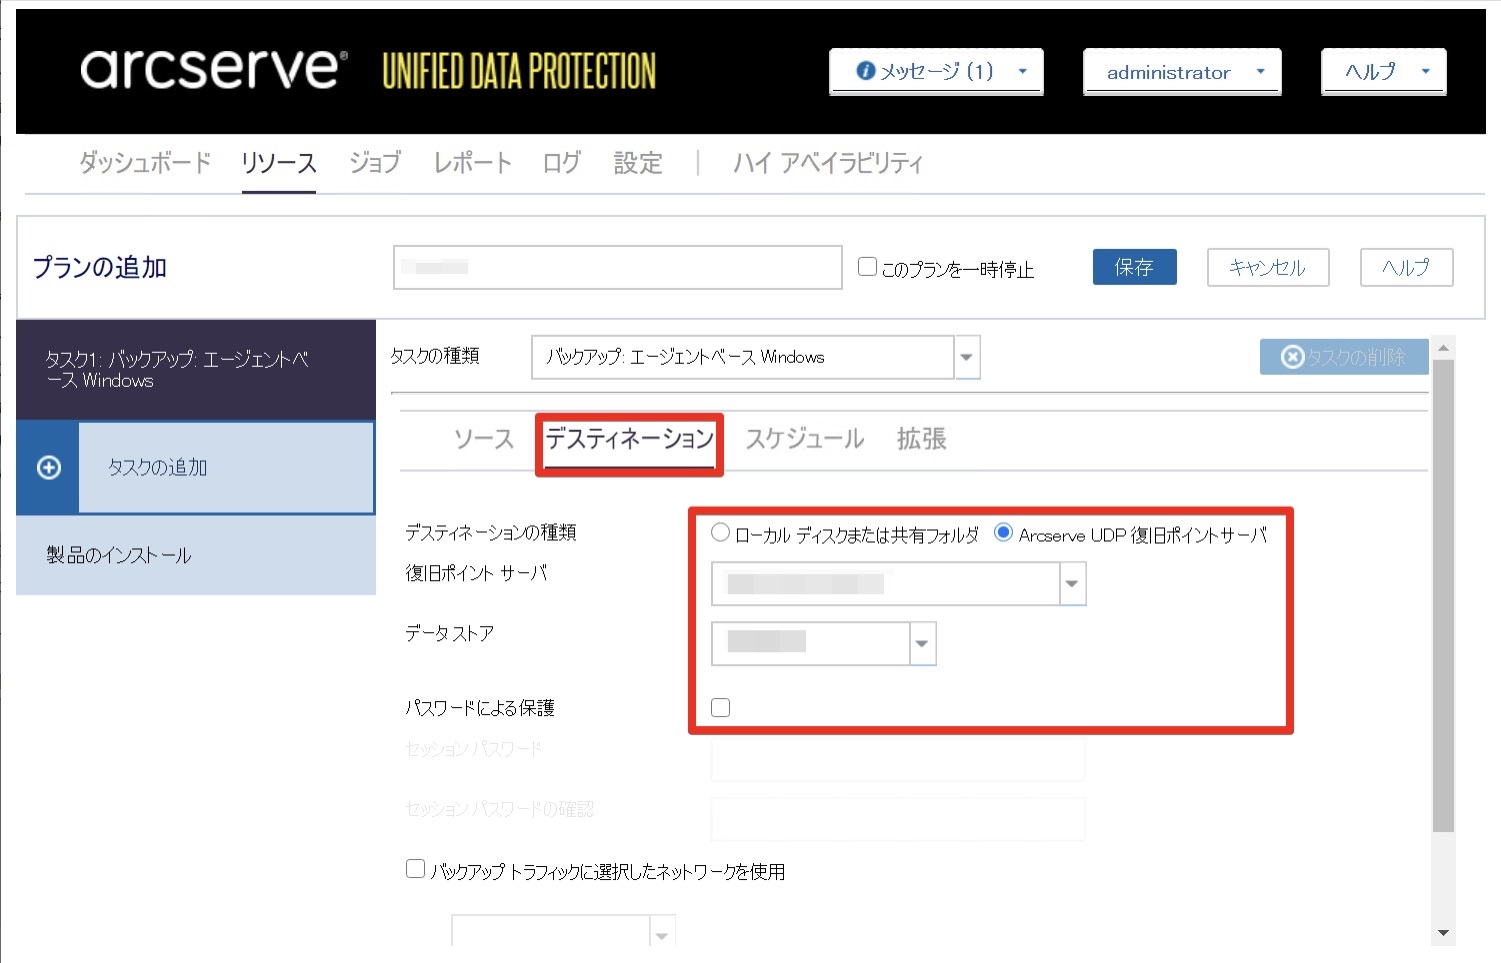Open the ダッシュボード menu tab
This screenshot has height=963, width=1501.
[145, 163]
